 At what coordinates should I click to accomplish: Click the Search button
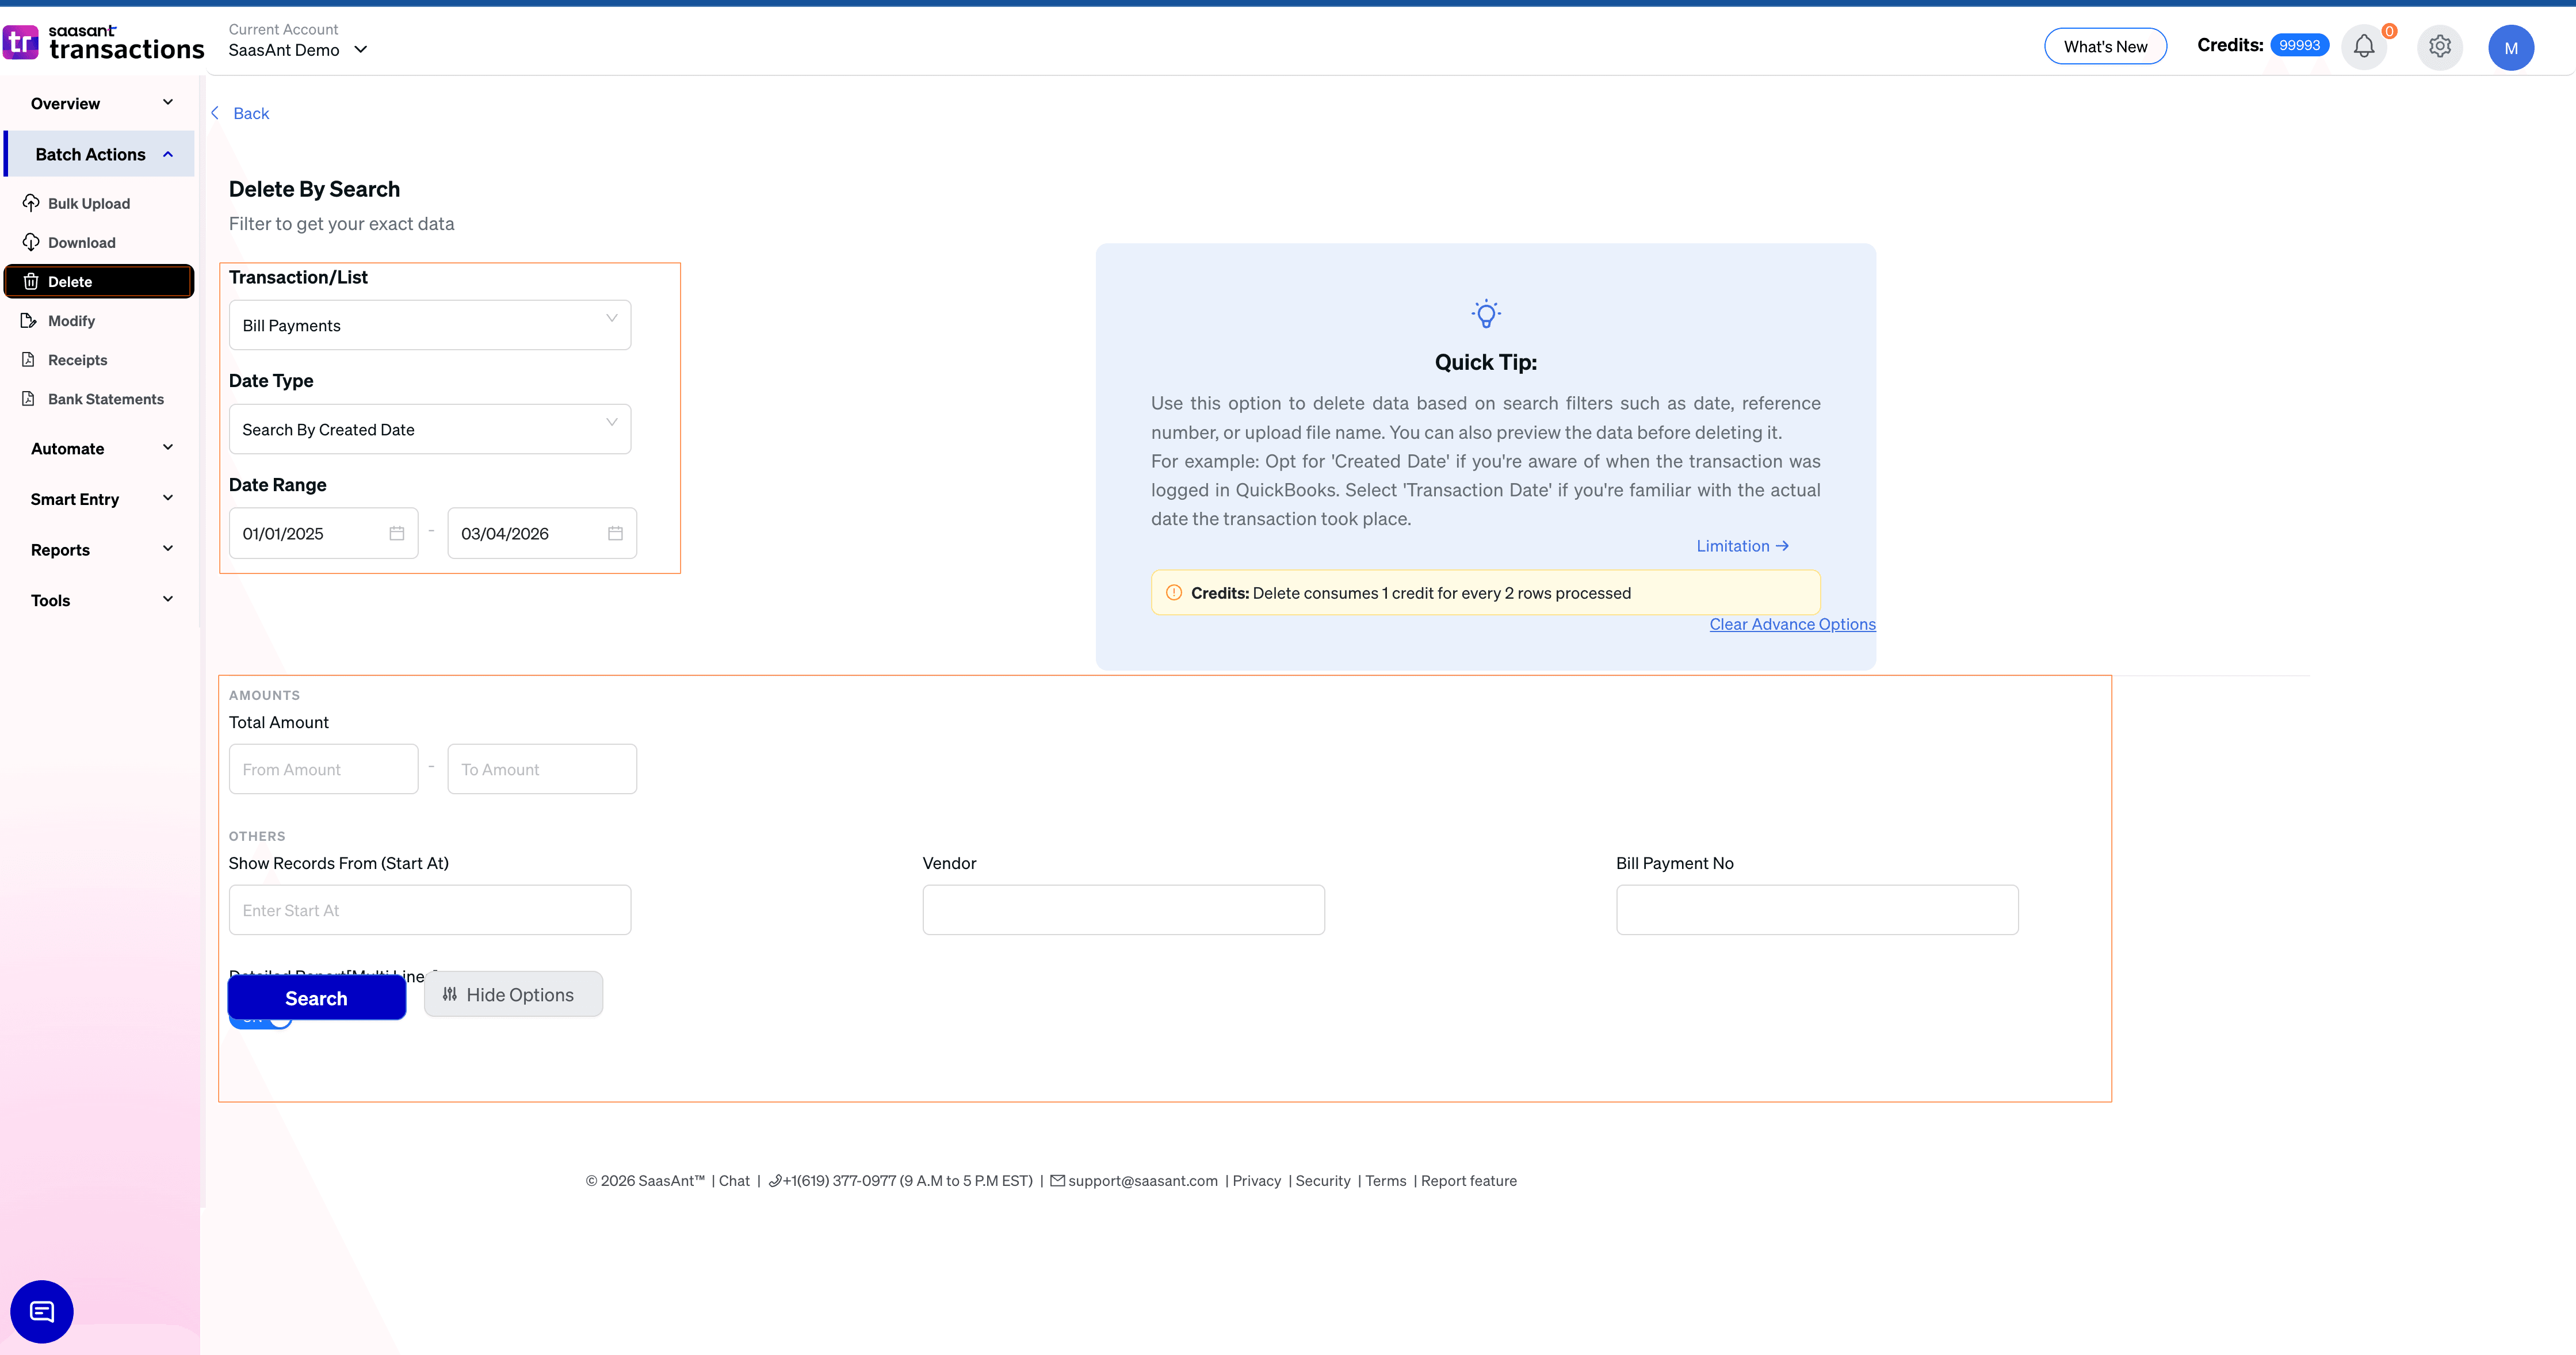click(x=316, y=997)
